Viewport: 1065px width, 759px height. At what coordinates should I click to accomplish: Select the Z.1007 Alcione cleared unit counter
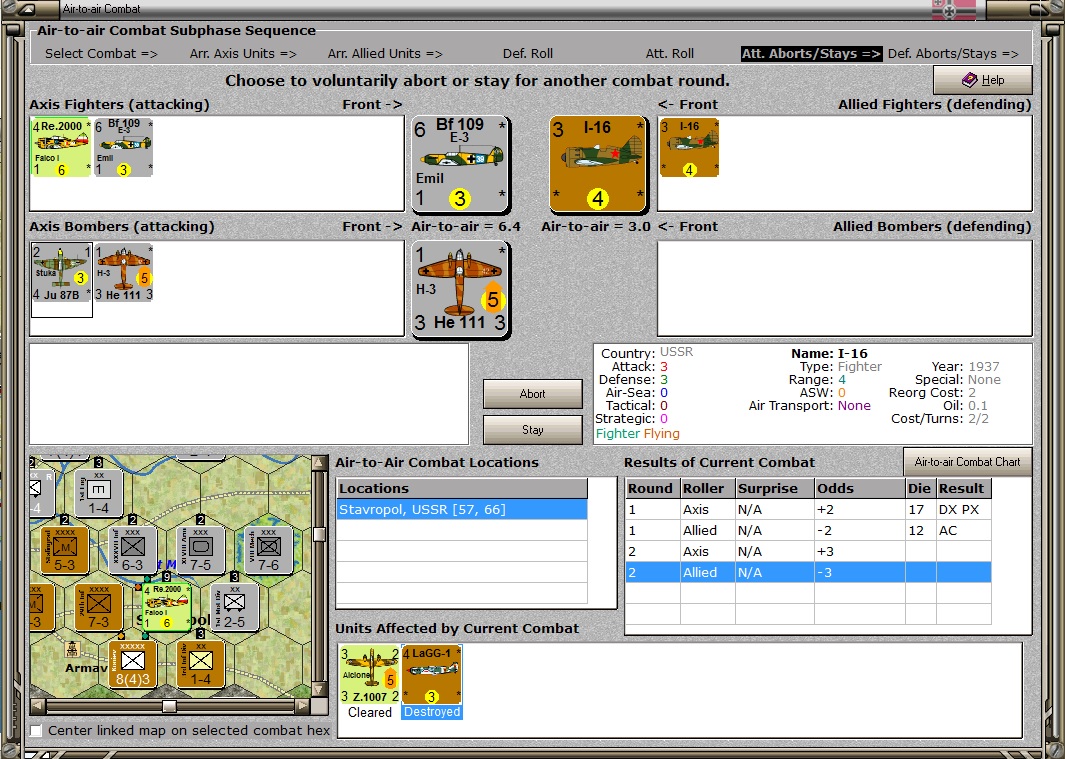370,675
